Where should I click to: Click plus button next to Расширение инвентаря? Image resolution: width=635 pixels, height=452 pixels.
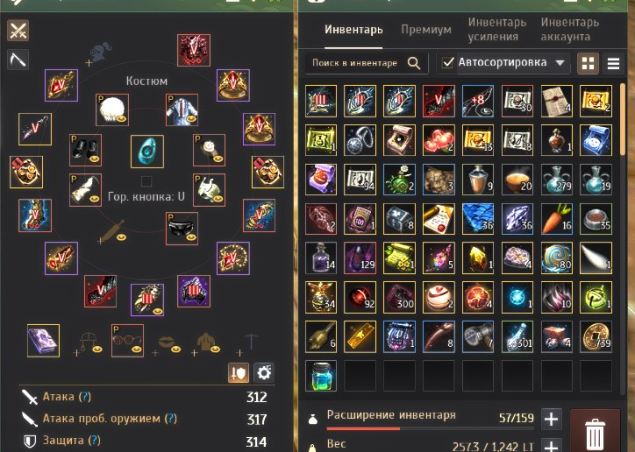551,419
